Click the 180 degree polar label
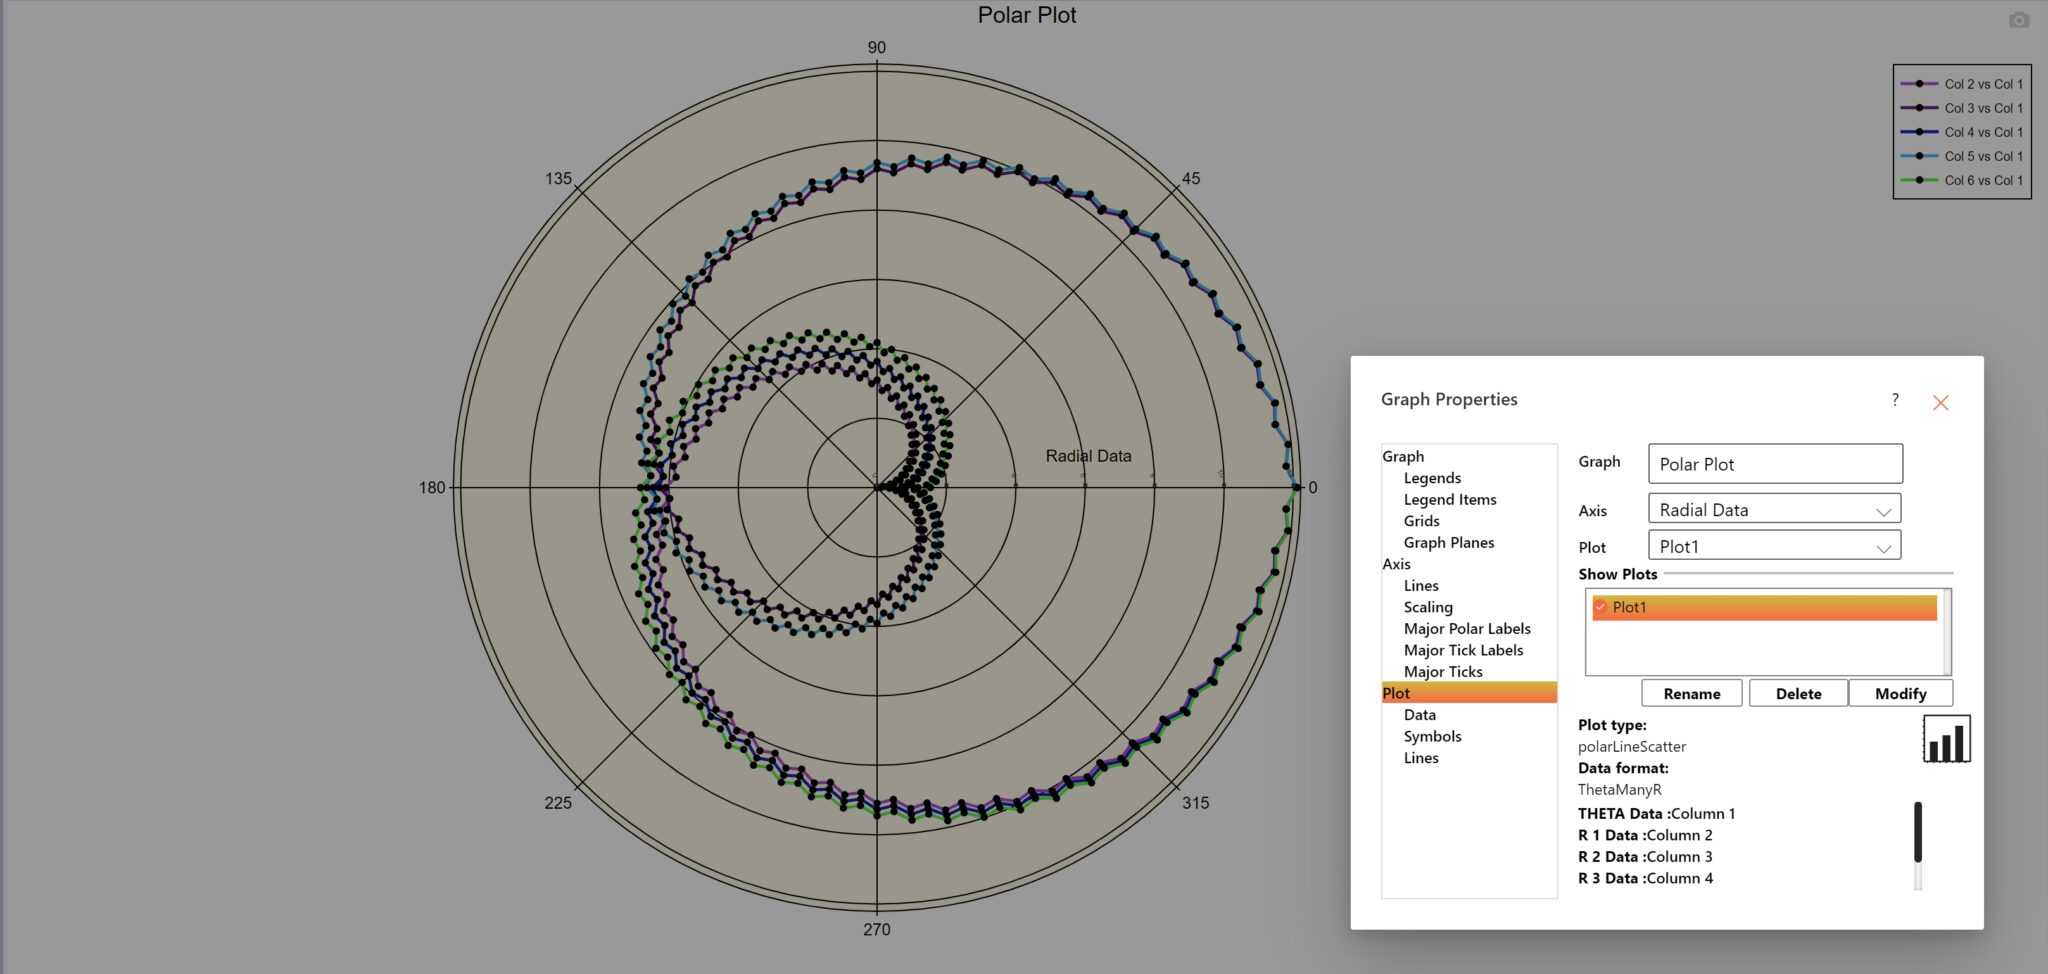 tap(432, 488)
